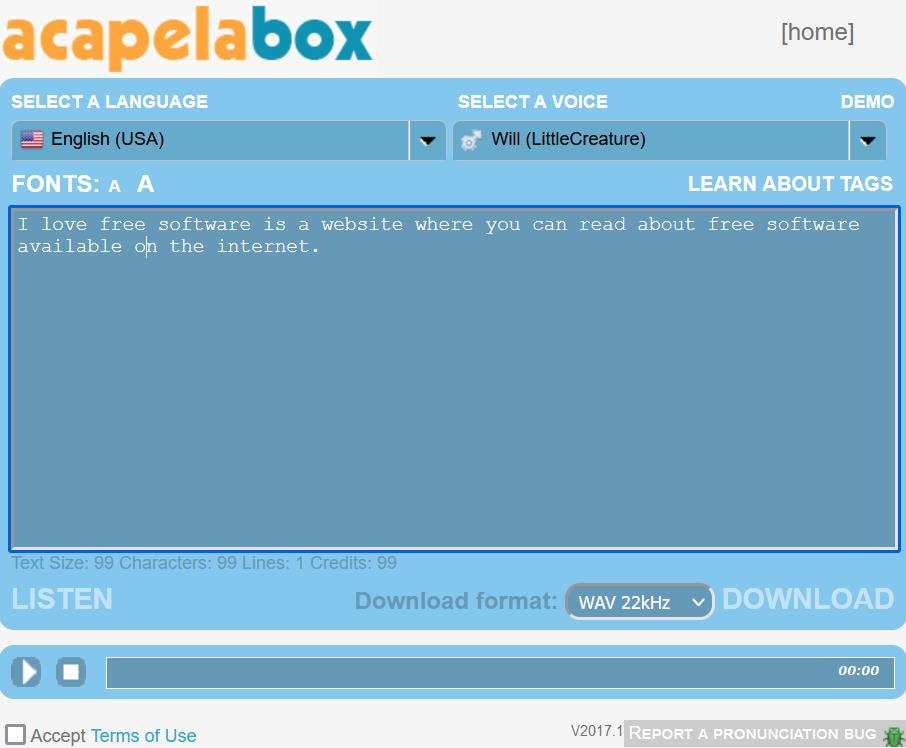Click the voice gender icon beside Will
Viewport: 906px width, 748px height.
471,140
